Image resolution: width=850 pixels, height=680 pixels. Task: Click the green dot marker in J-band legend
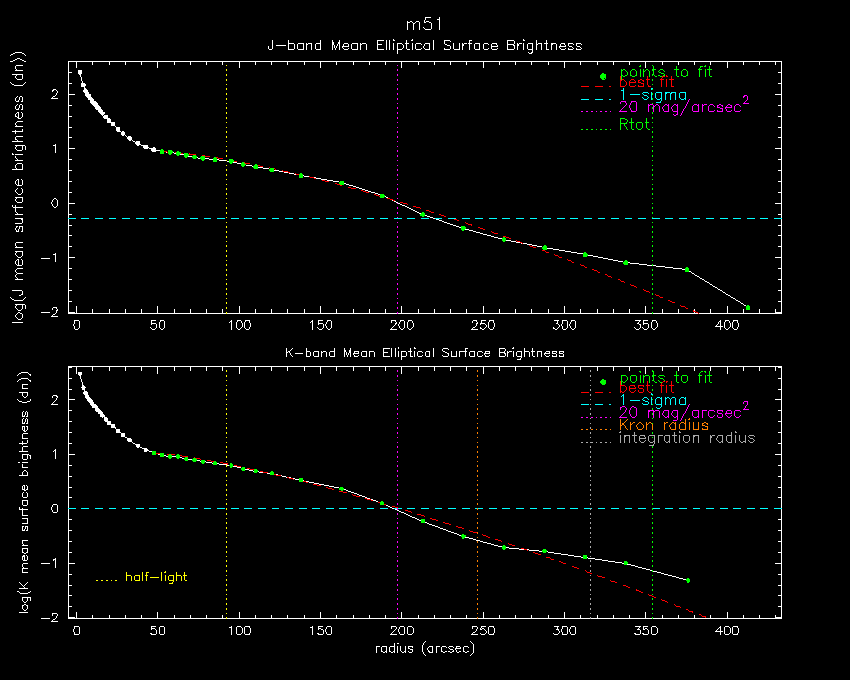pos(602,76)
